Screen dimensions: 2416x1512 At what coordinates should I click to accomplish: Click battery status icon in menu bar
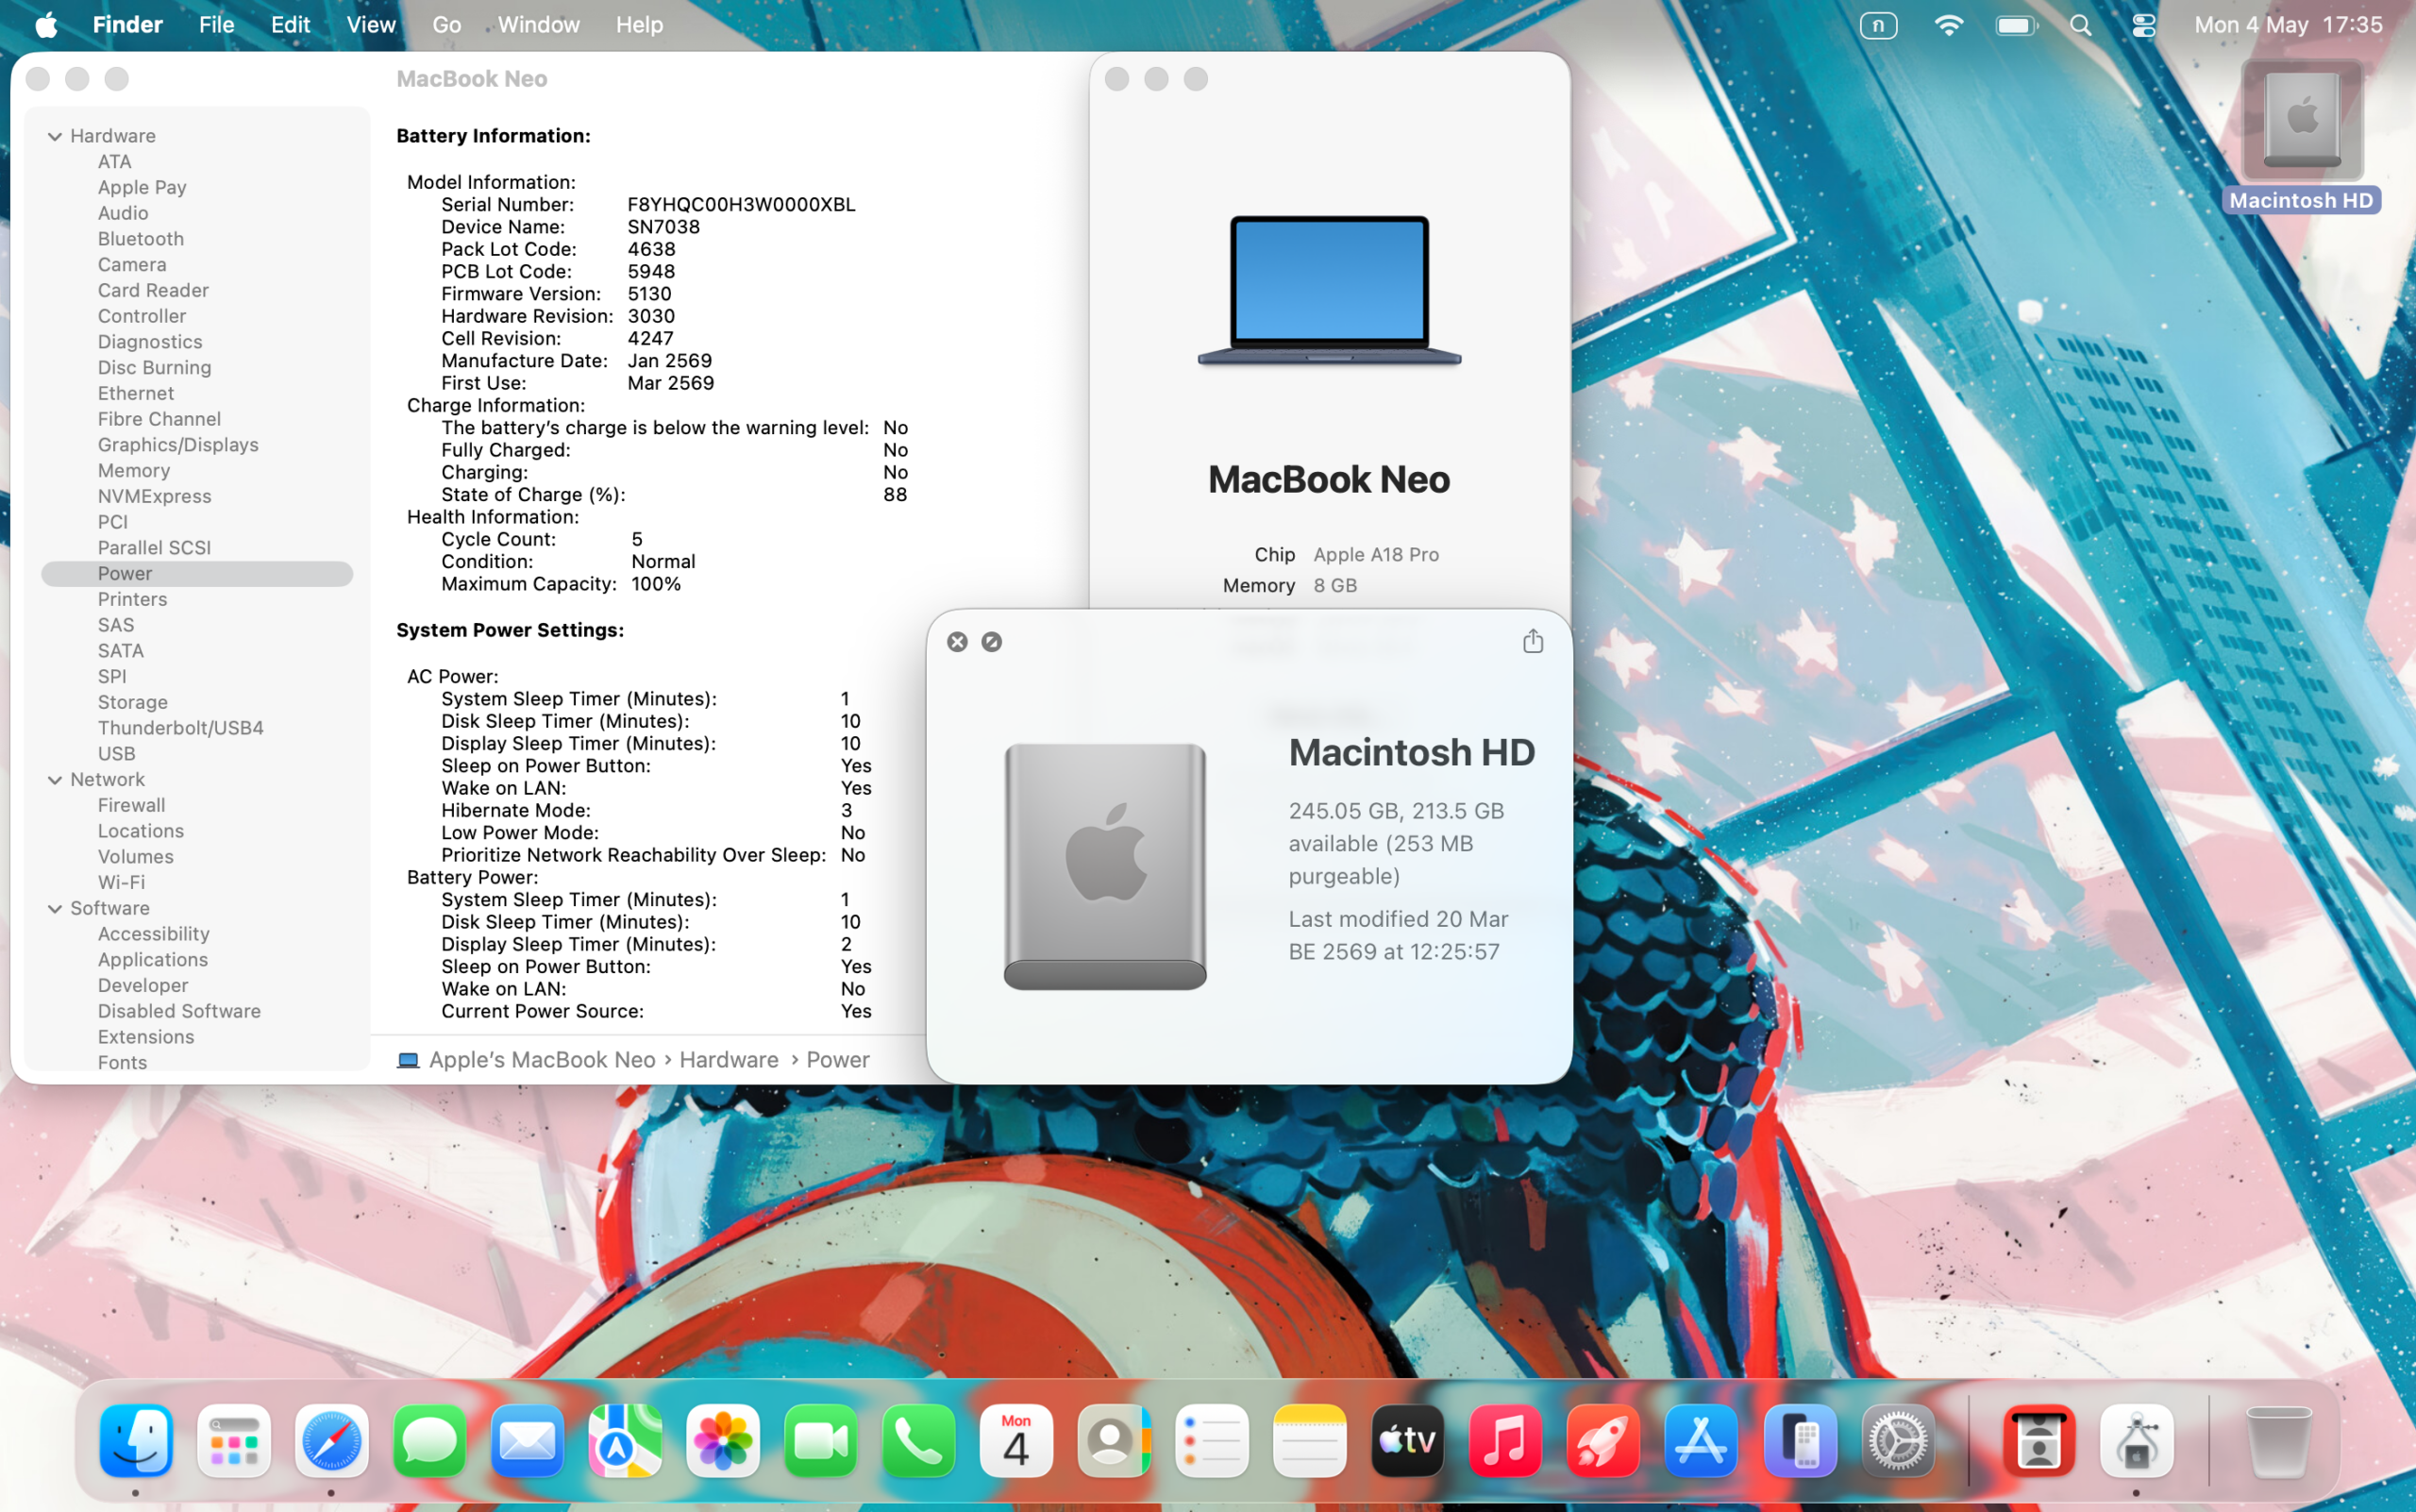2016,25
